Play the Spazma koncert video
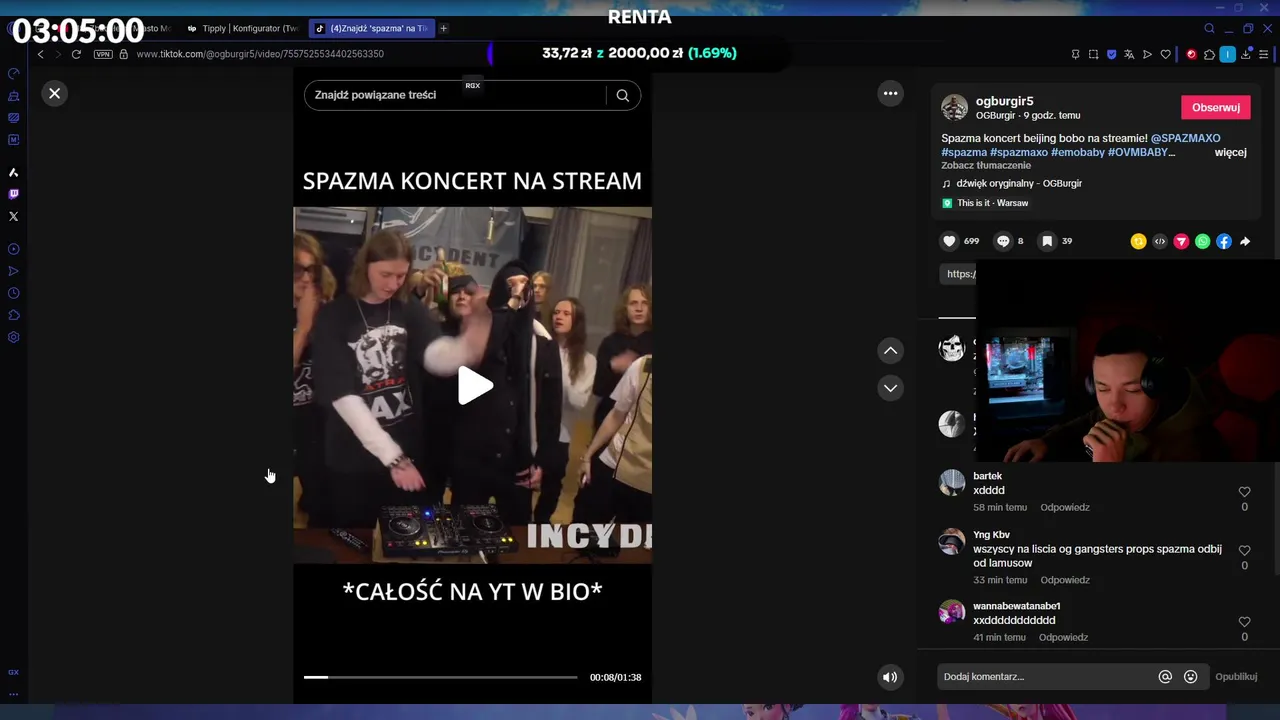 [x=473, y=386]
